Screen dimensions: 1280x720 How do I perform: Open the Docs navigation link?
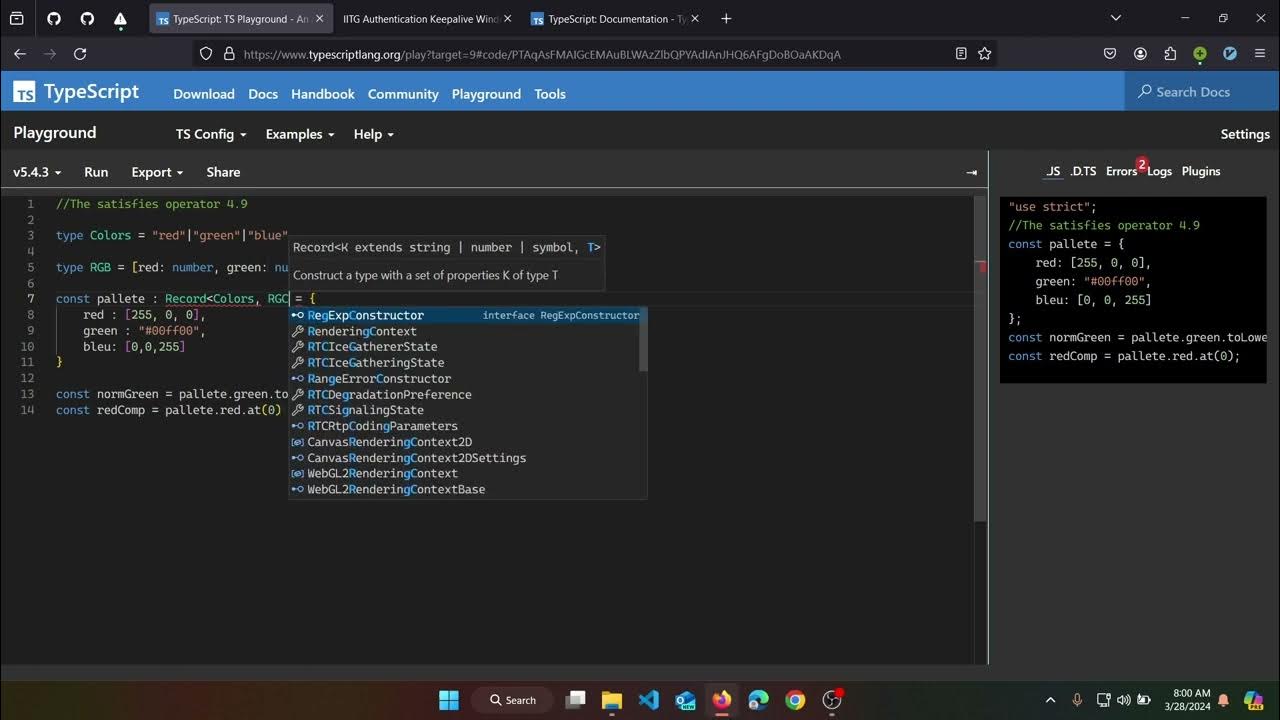pyautogui.click(x=263, y=94)
